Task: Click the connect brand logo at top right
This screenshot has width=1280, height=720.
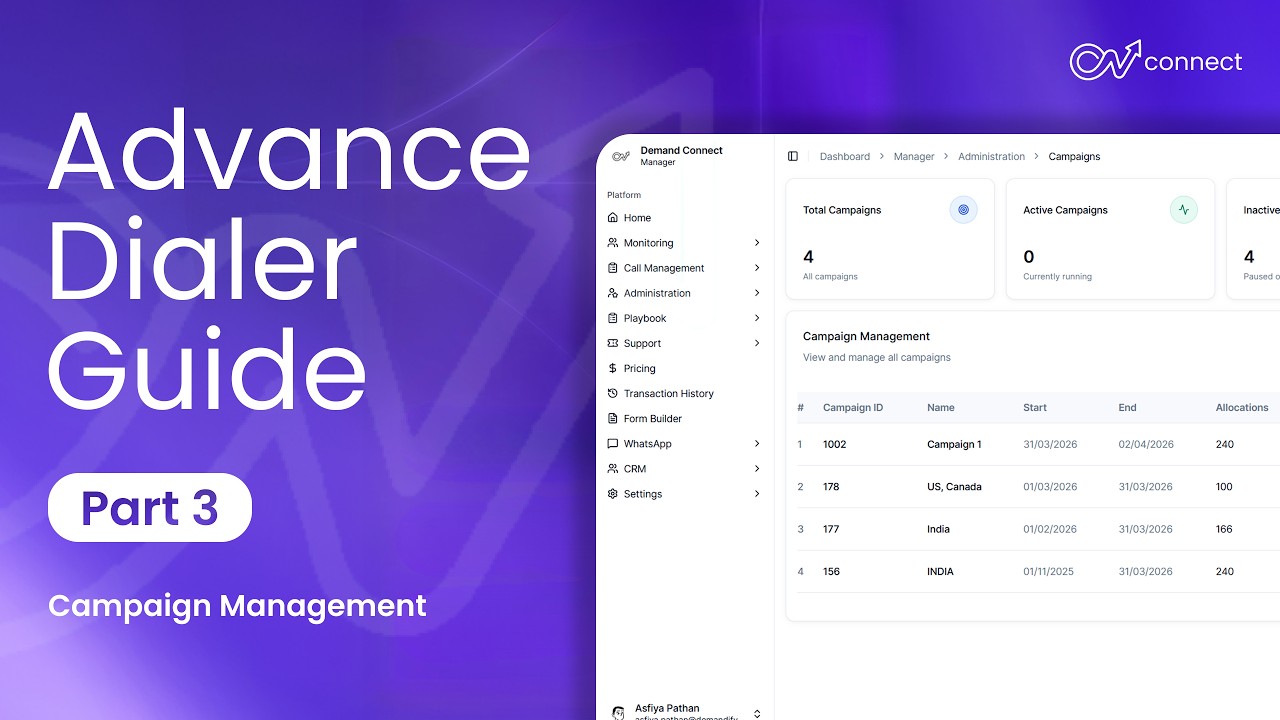Action: tap(1156, 60)
